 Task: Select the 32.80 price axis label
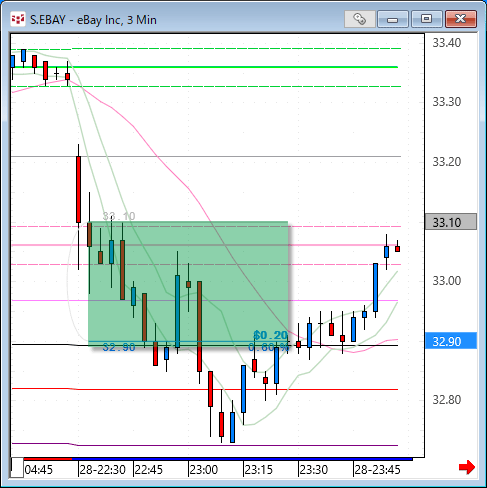(447, 400)
